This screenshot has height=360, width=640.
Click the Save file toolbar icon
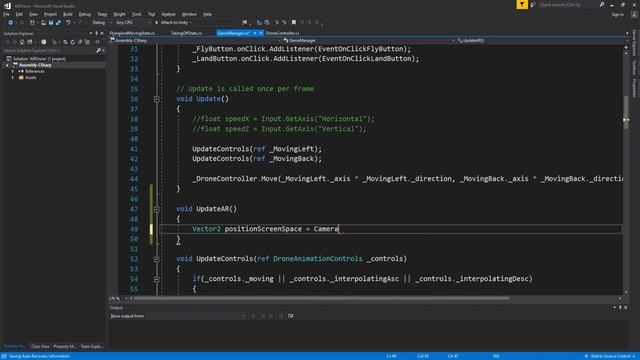click(x=51, y=22)
